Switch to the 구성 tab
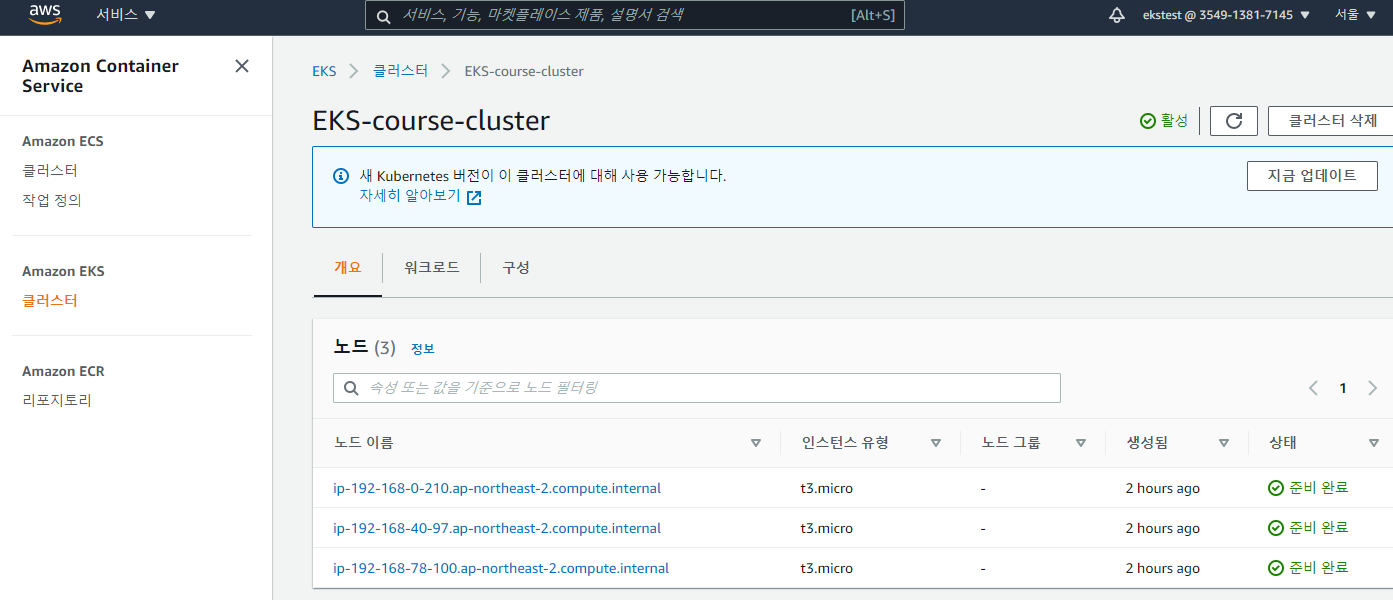Screen dimensions: 1393x600 pos(516,268)
